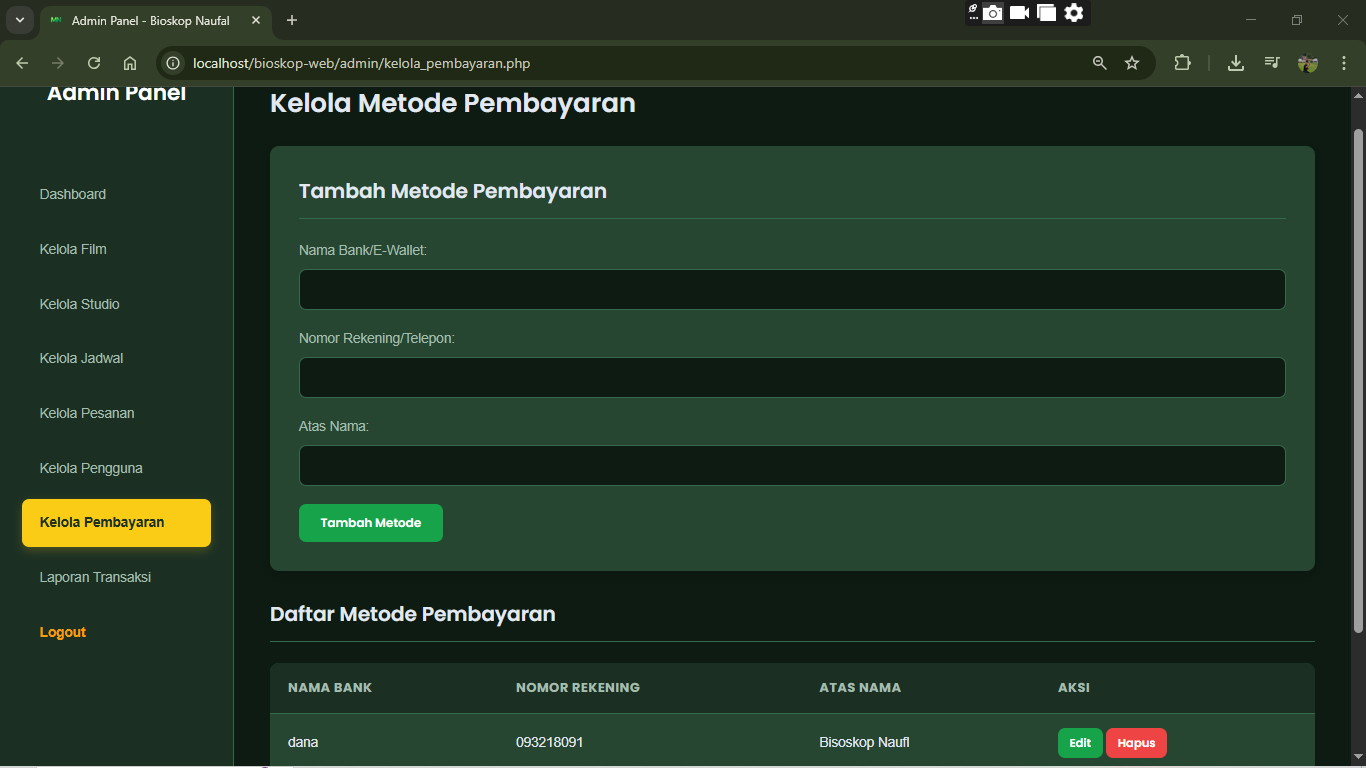Click Hapus for the dana row
The height and width of the screenshot is (768, 1366).
[1136, 743]
